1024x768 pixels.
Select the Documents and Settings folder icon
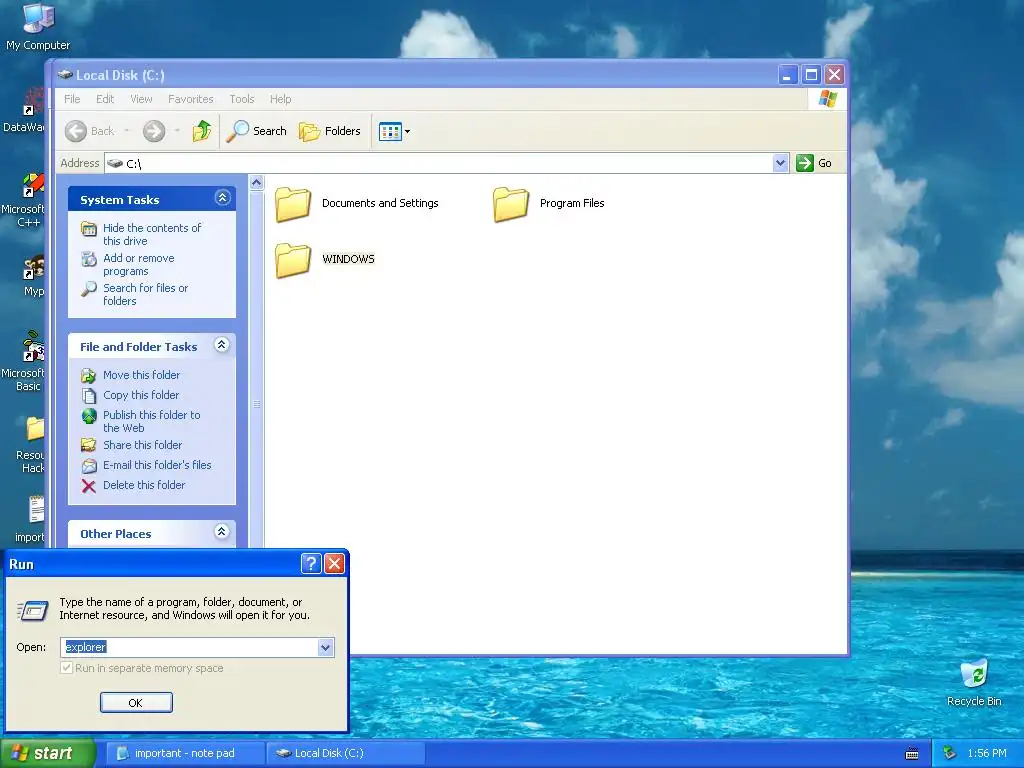(293, 204)
